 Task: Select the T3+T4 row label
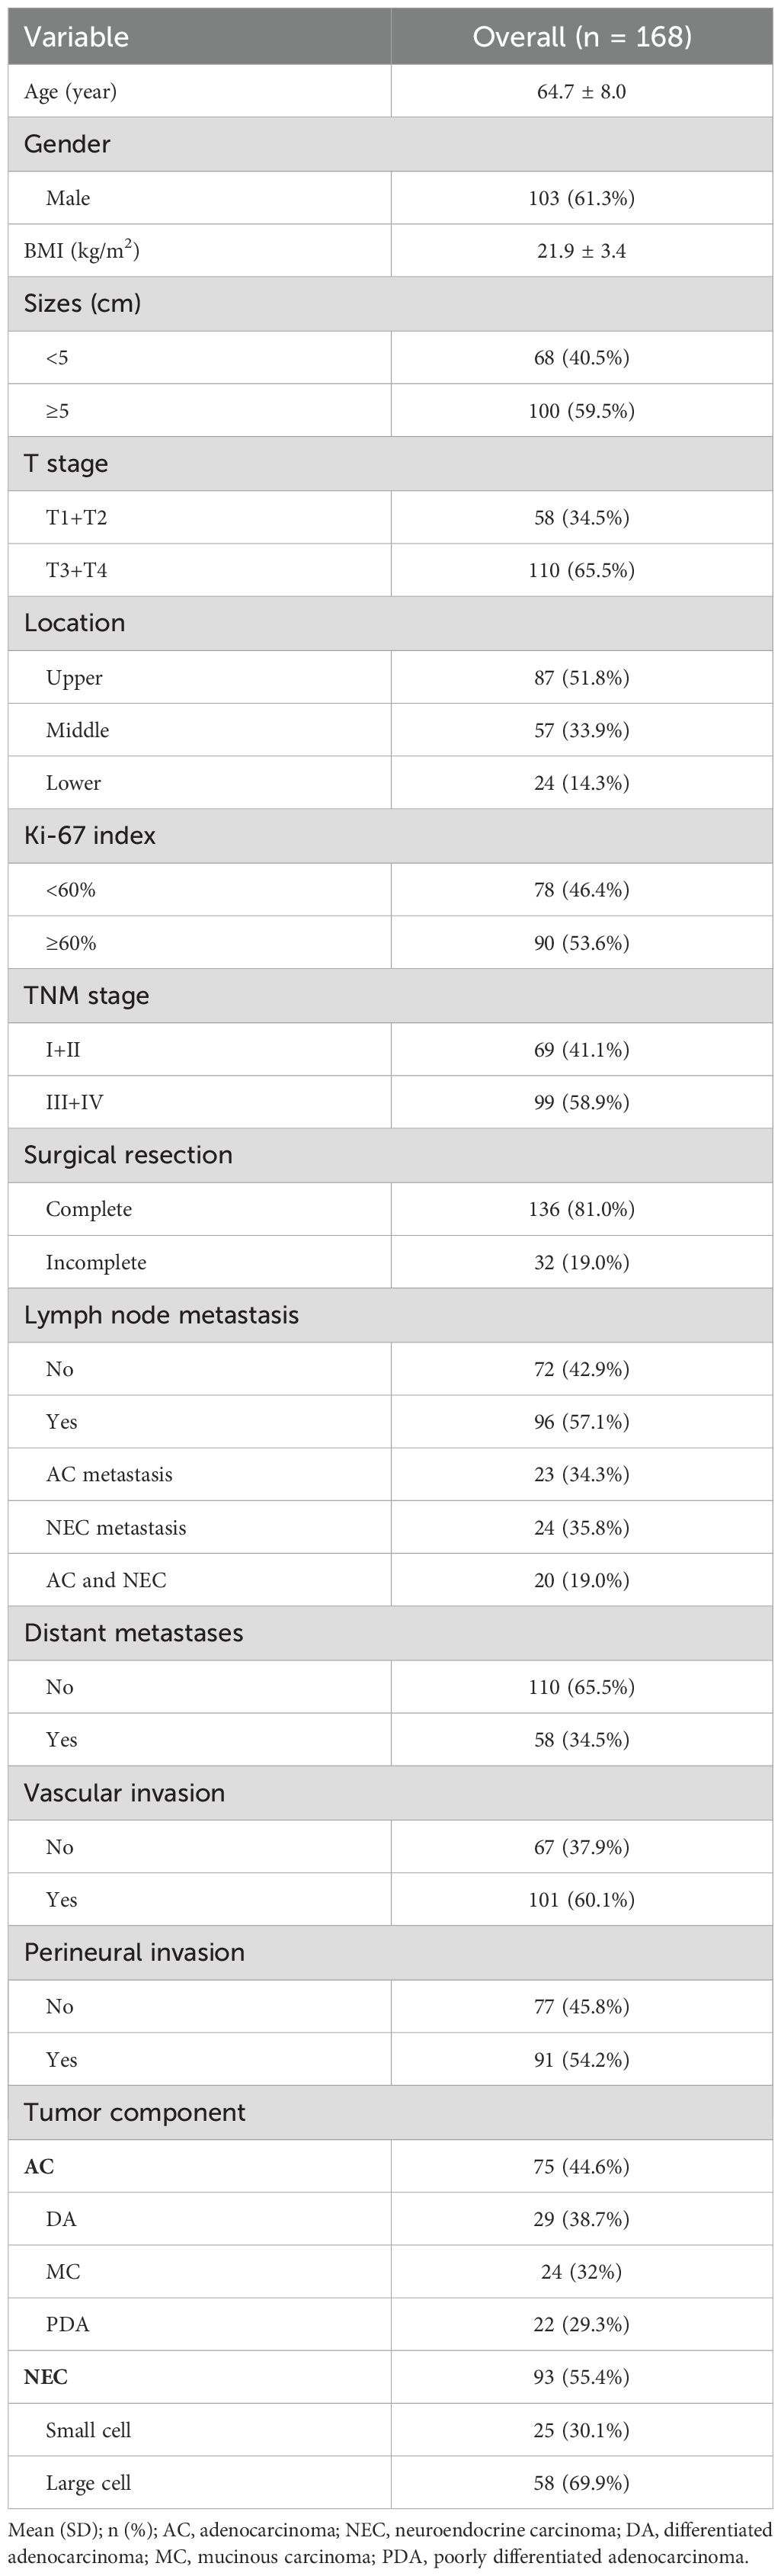point(76,571)
